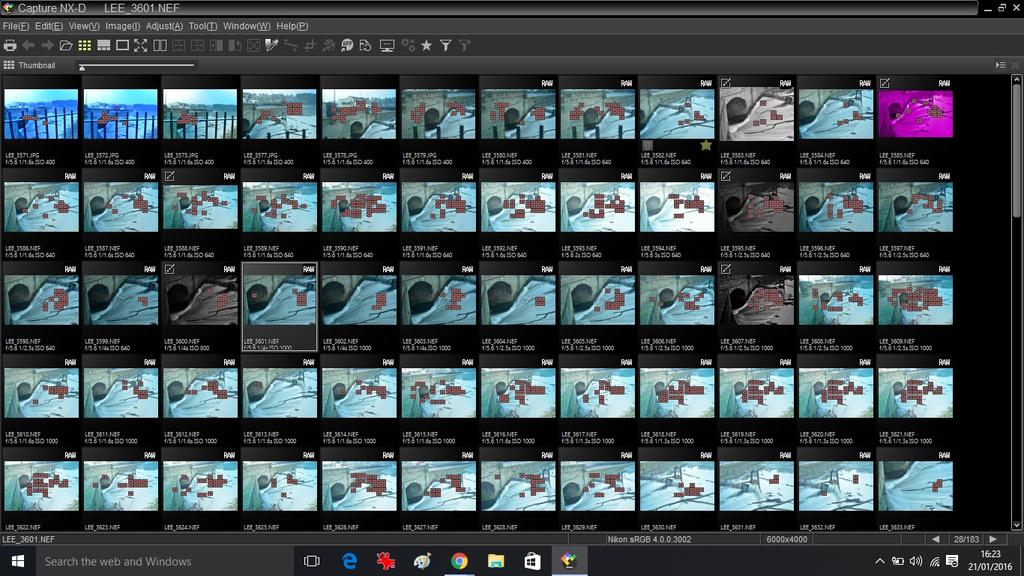The image size is (1024, 576).
Task: Select the white balance eyedropper tool
Action: click(x=271, y=45)
